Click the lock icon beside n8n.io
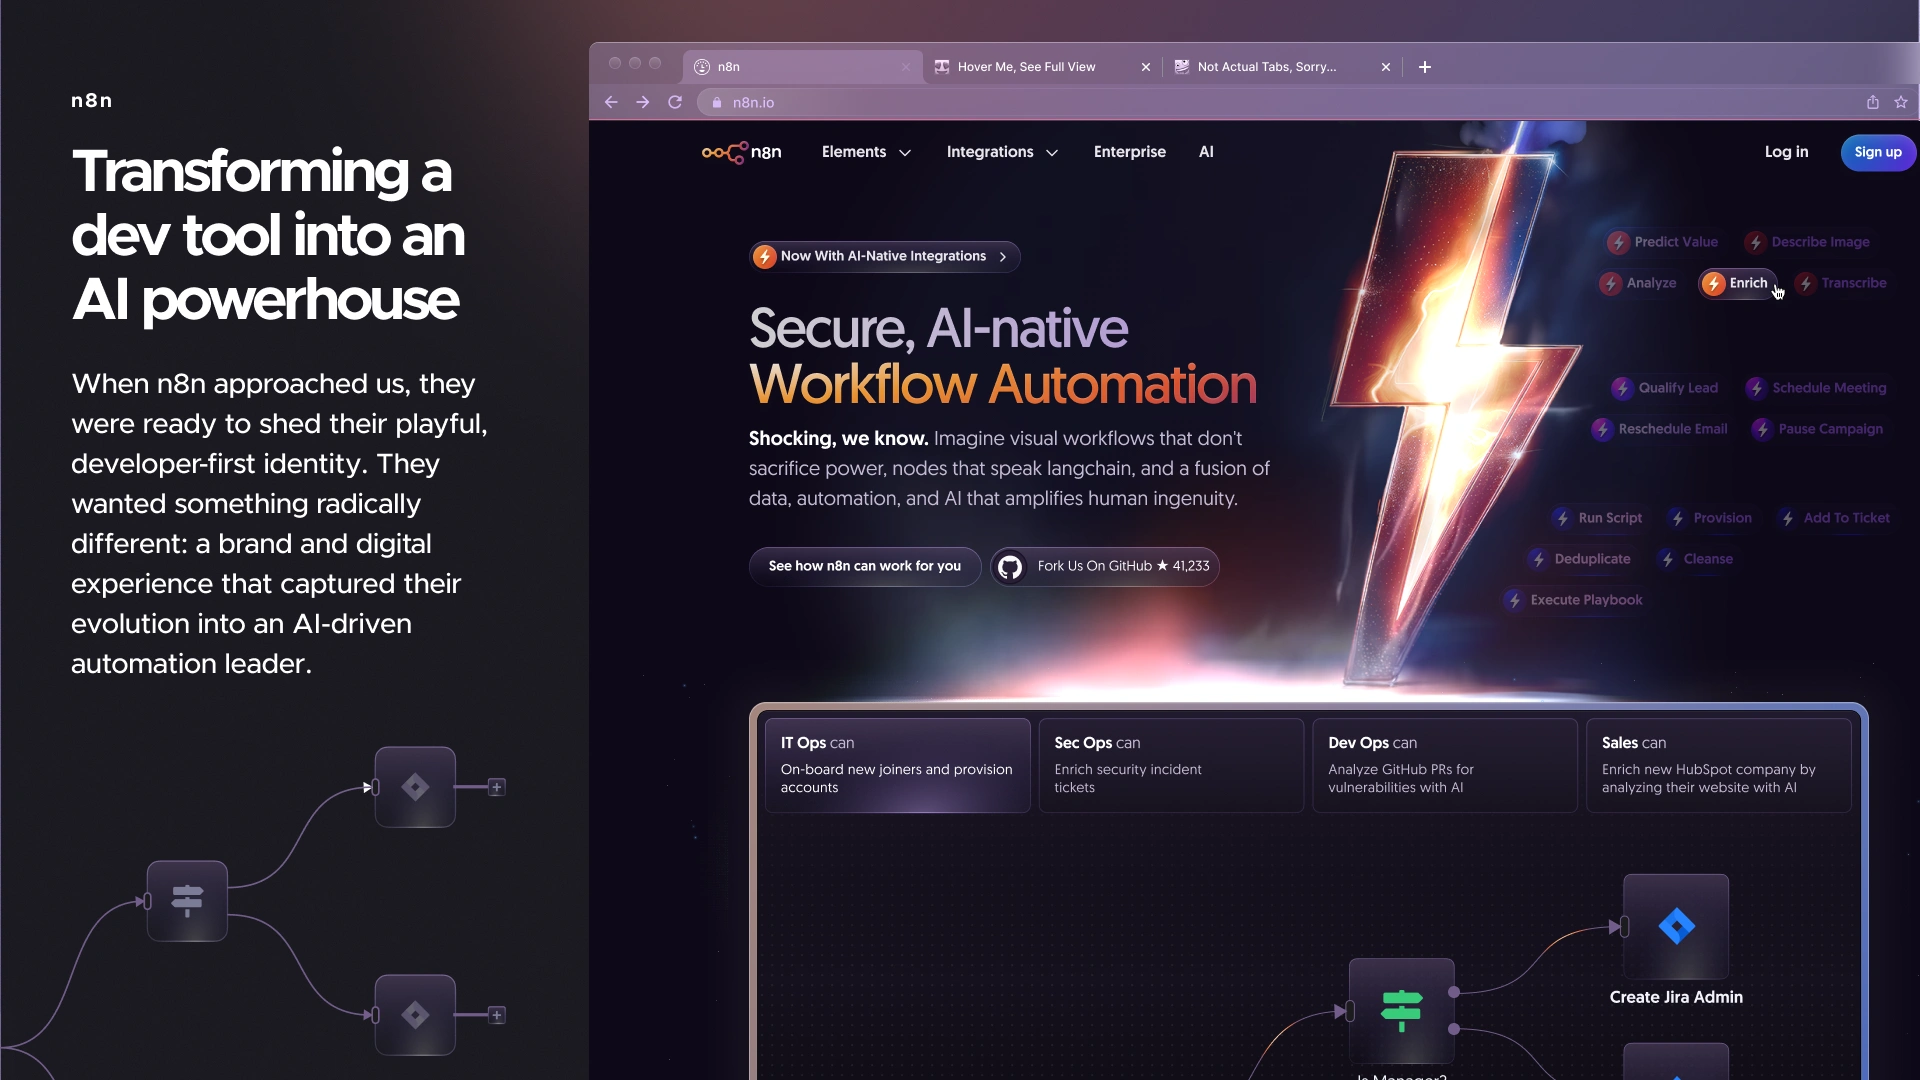This screenshot has height=1080, width=1920. click(716, 102)
